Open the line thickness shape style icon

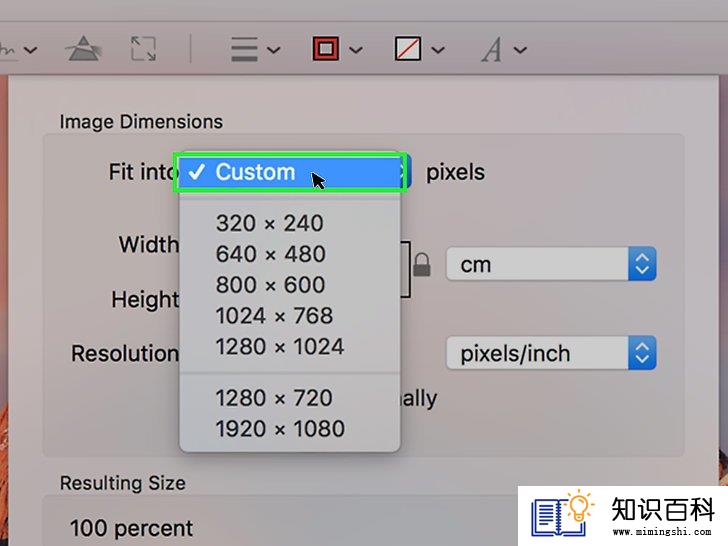point(244,49)
